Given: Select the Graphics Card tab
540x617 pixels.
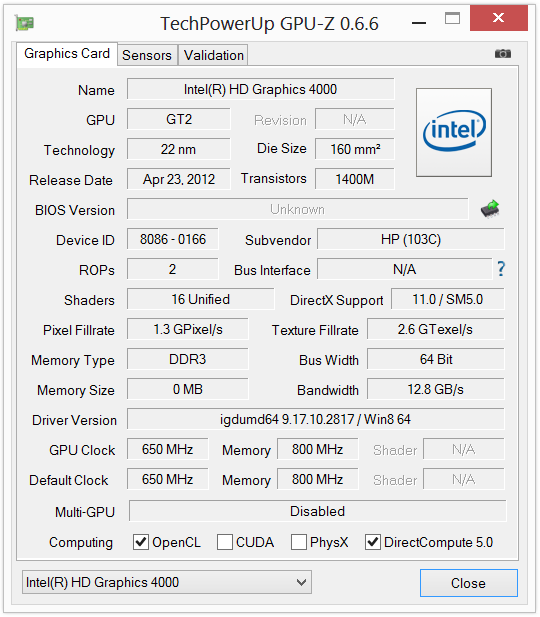Looking at the screenshot, I should (67, 54).
